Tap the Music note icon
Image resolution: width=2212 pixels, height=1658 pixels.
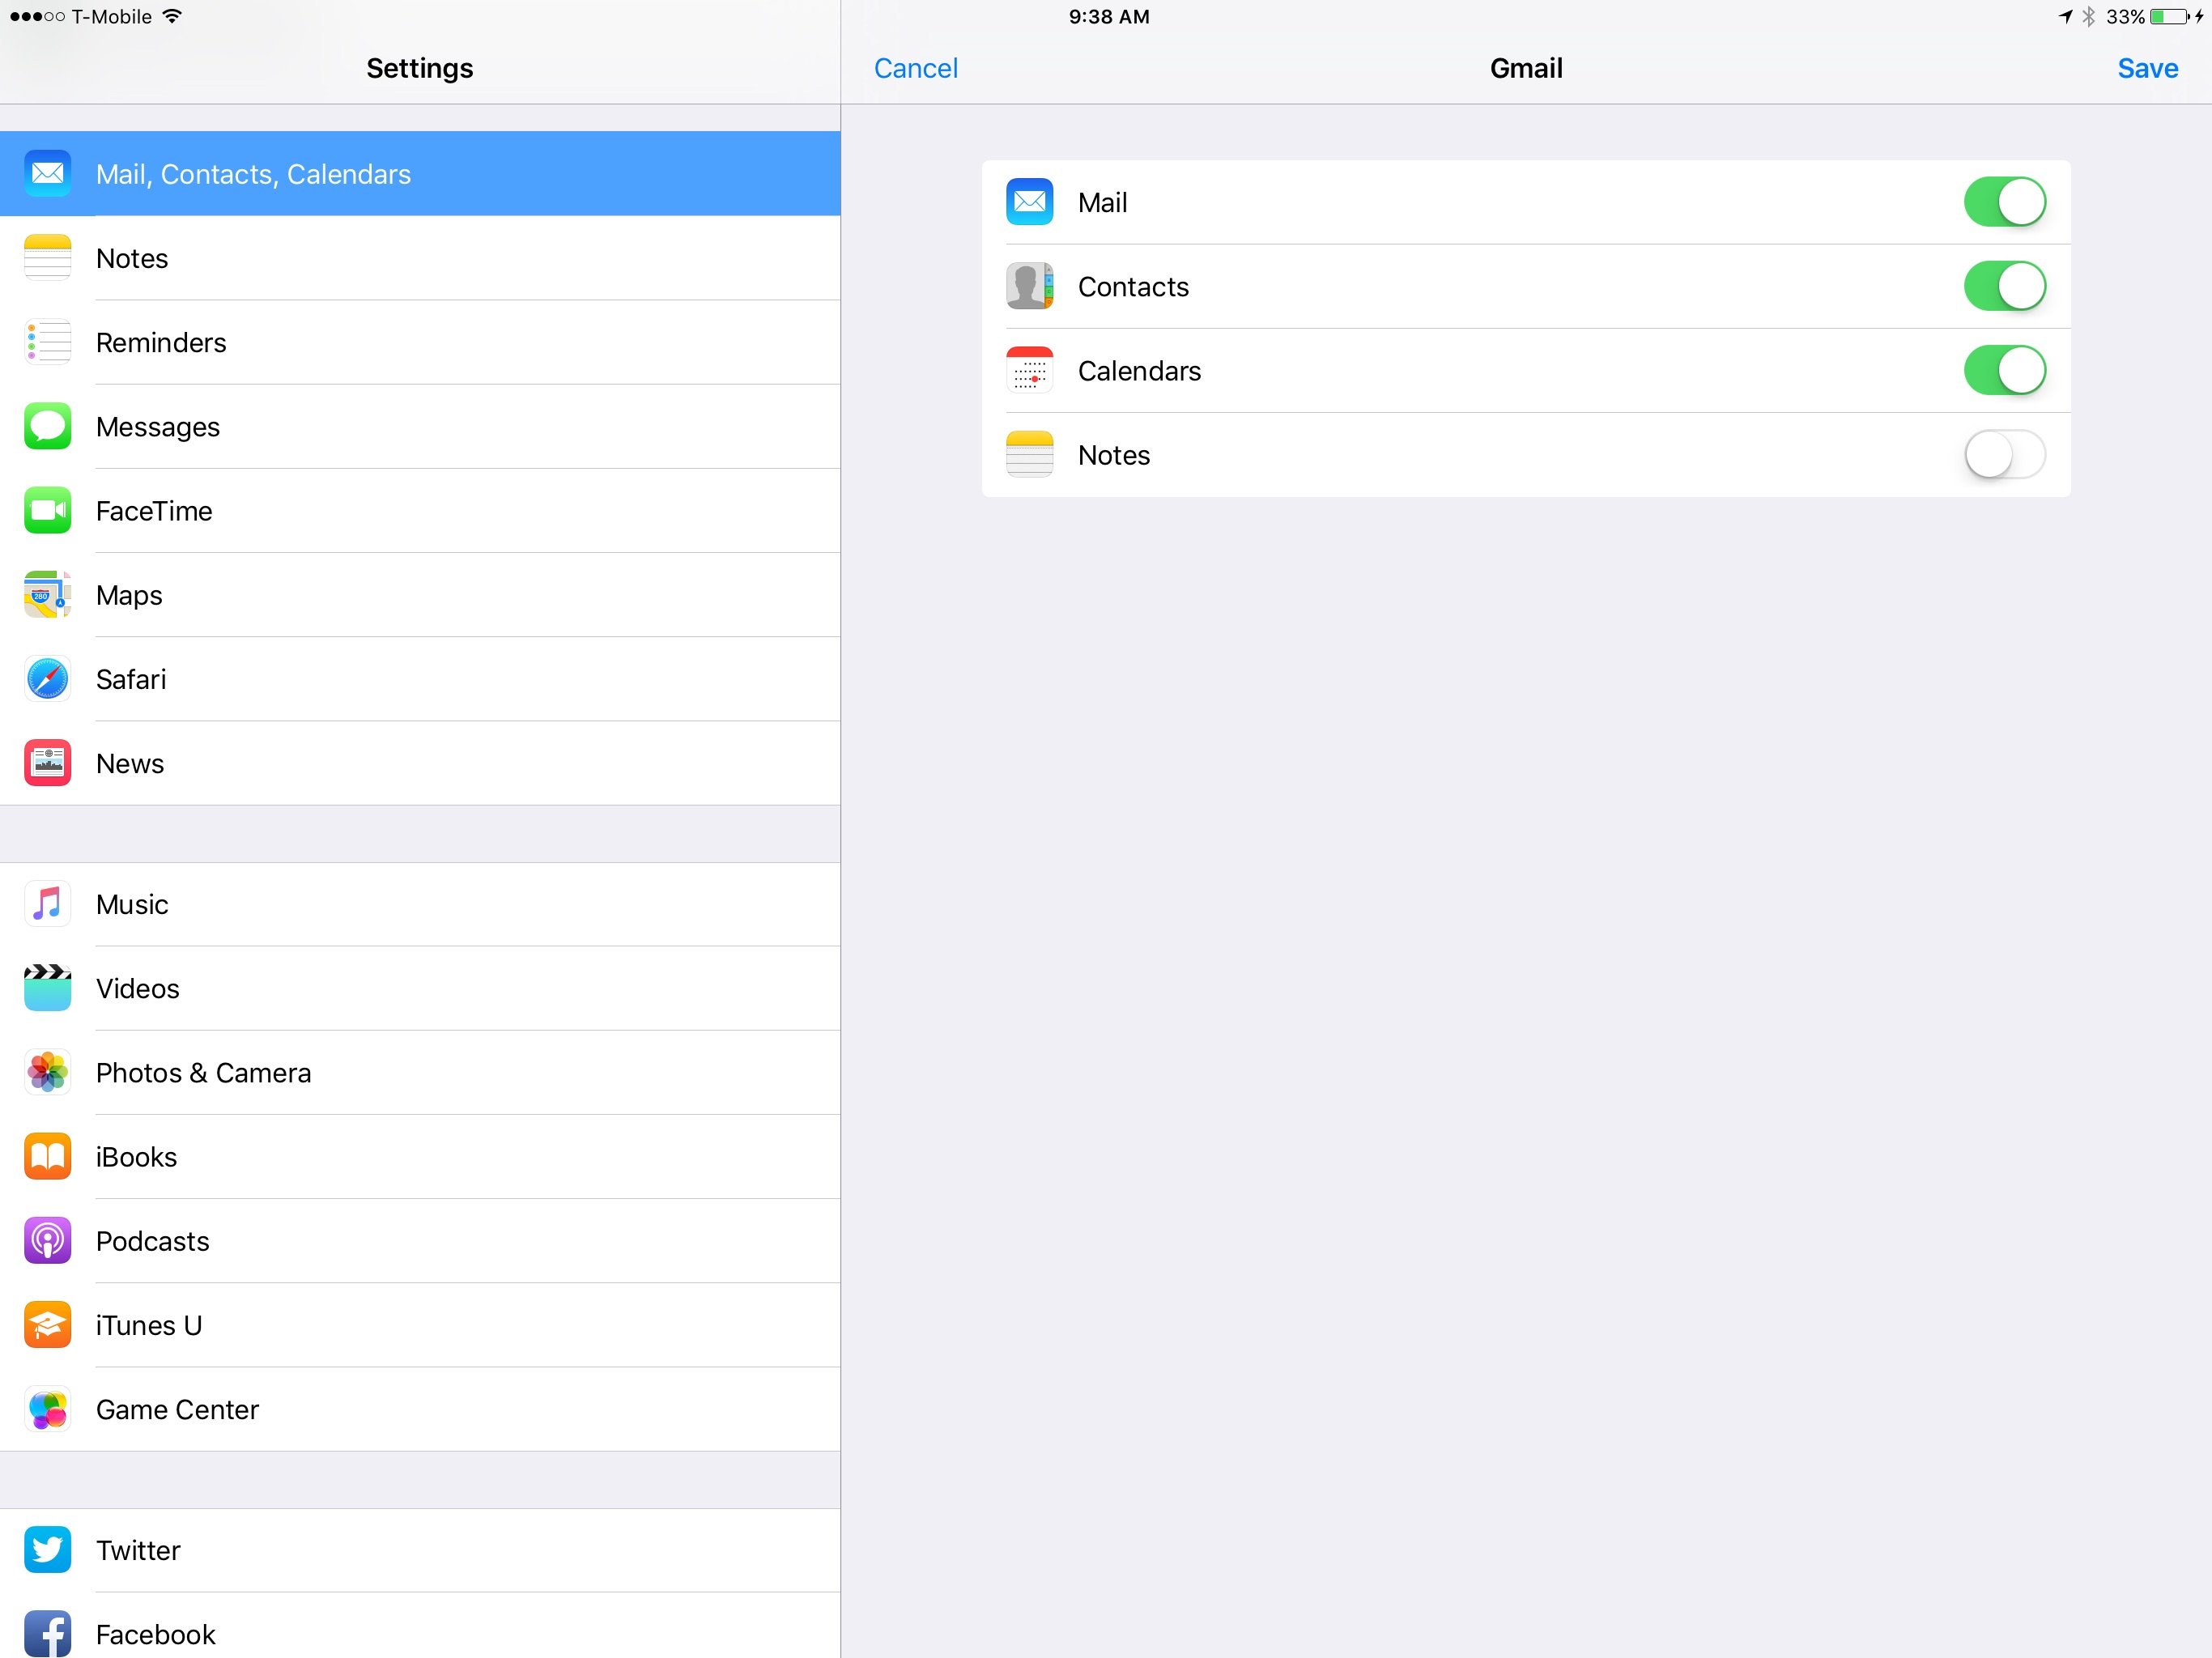pyautogui.click(x=47, y=904)
